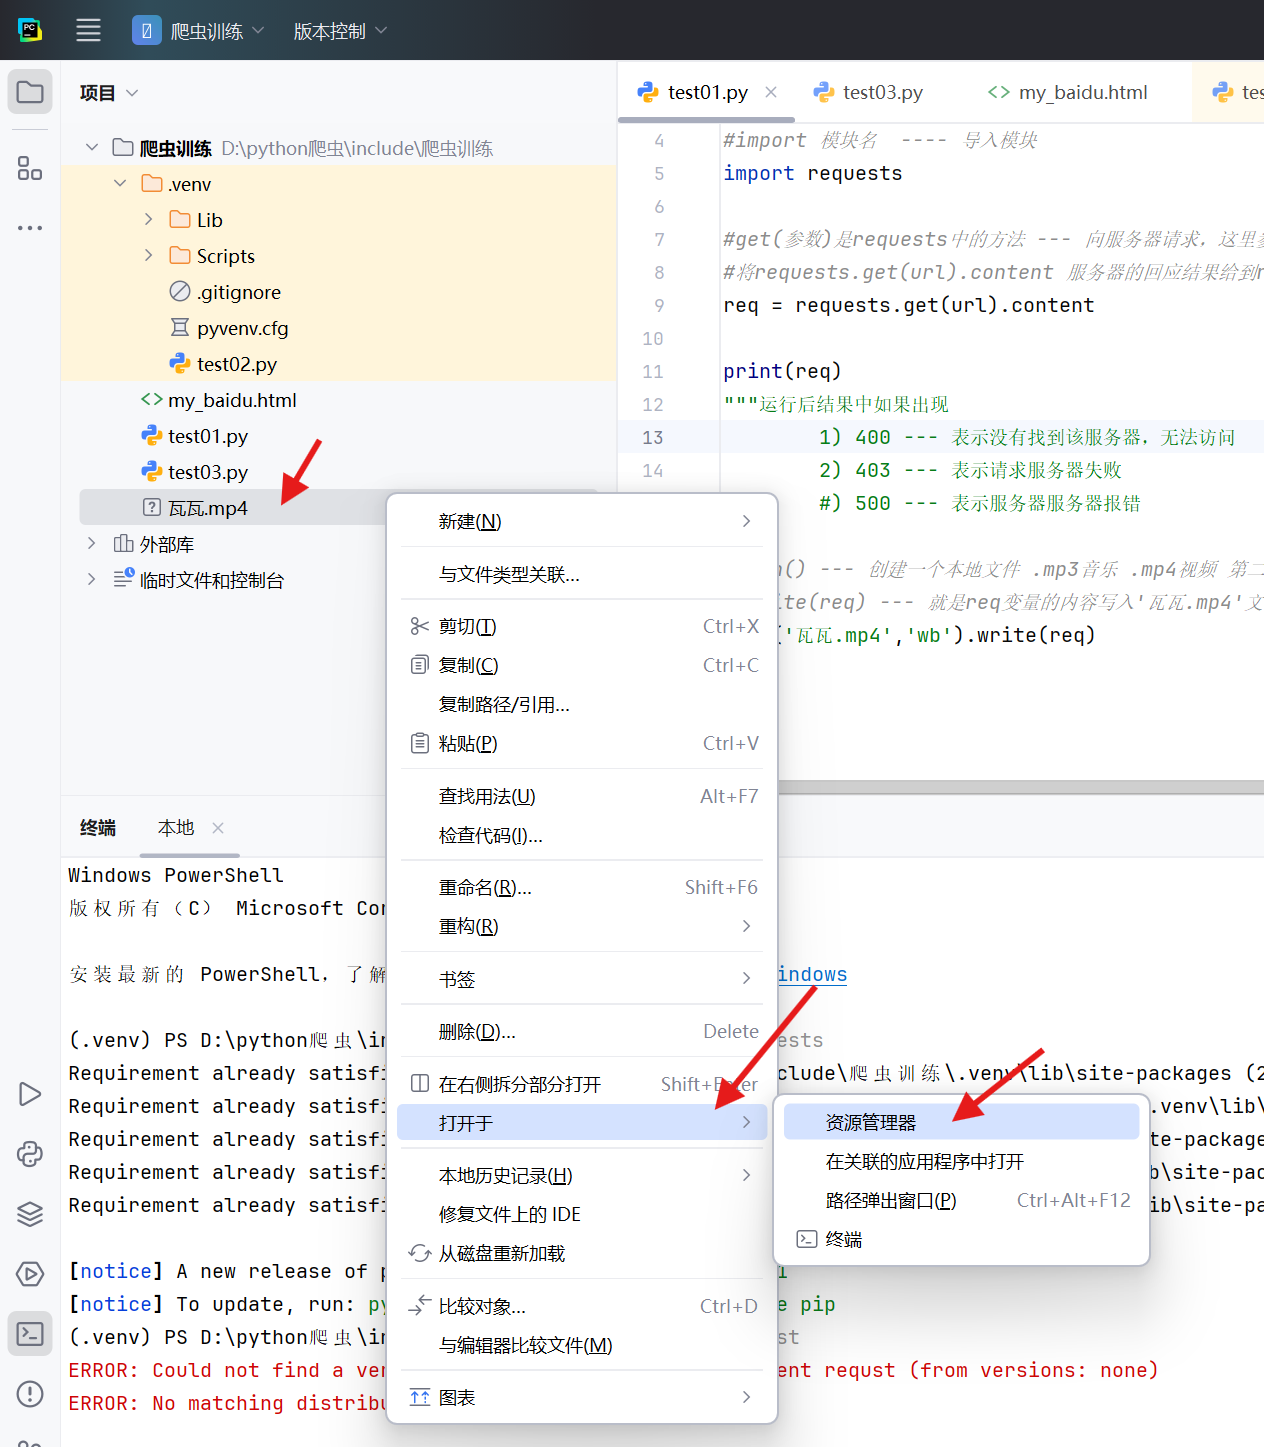Click the reload icon beside 从磁盘重新加载
The height and width of the screenshot is (1447, 1264).
420,1253
